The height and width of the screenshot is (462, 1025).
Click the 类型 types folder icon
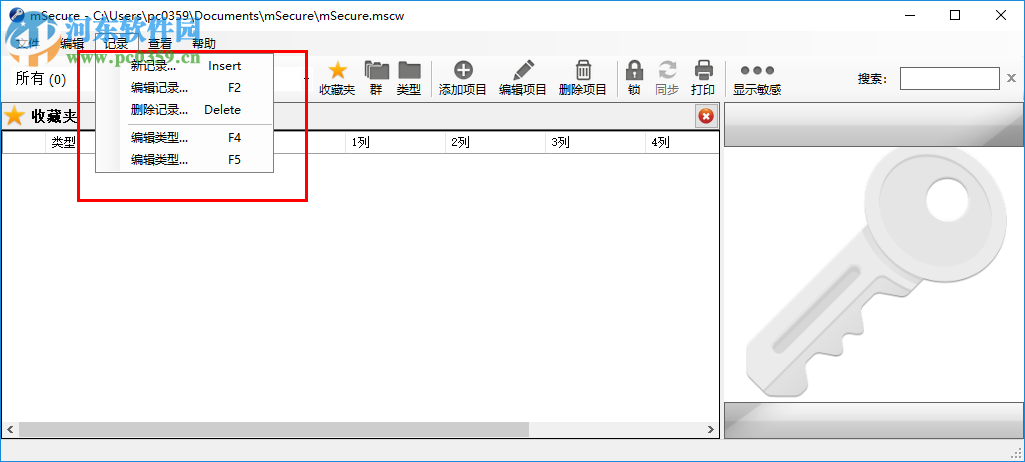pos(409,70)
